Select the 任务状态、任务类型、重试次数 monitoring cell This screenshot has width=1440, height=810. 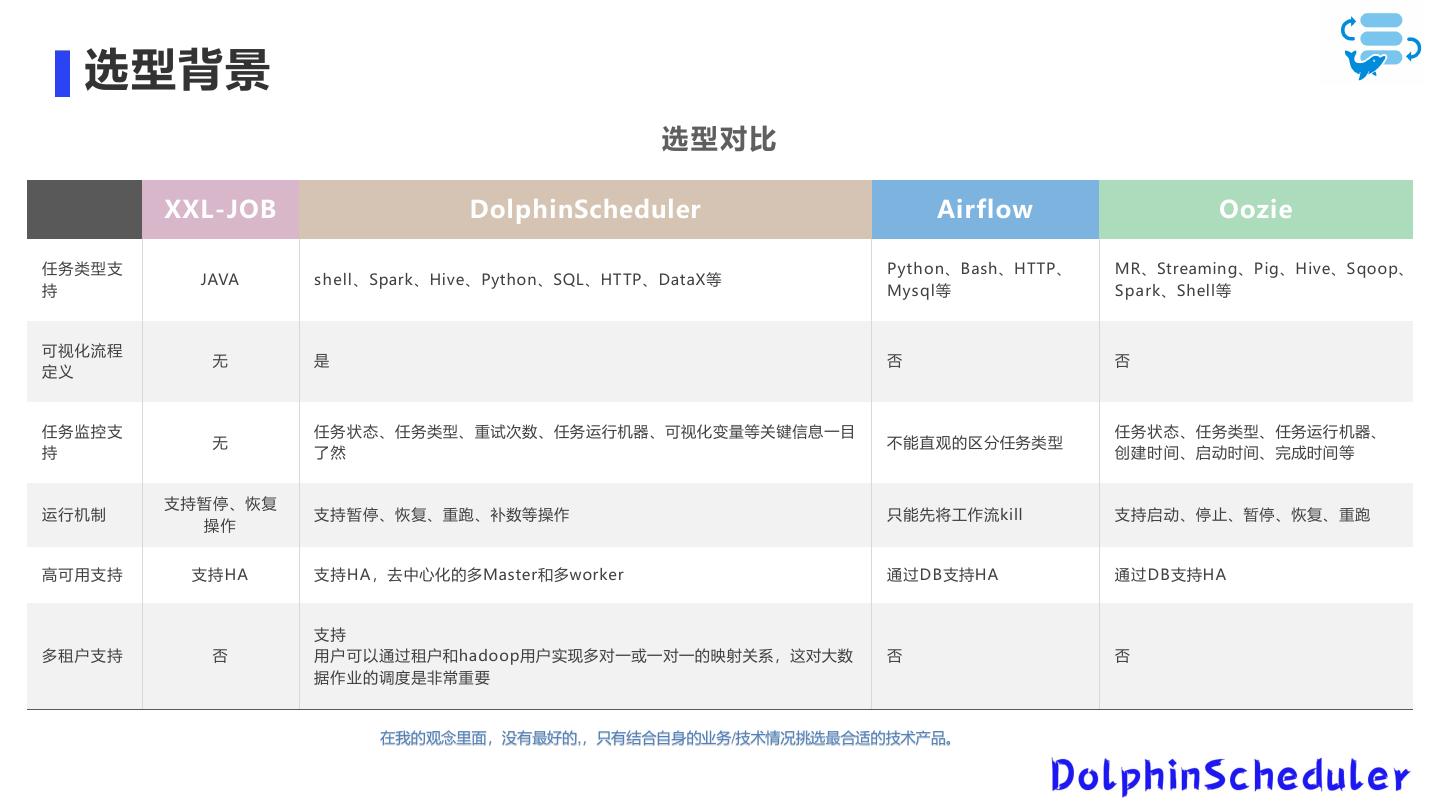click(x=585, y=442)
